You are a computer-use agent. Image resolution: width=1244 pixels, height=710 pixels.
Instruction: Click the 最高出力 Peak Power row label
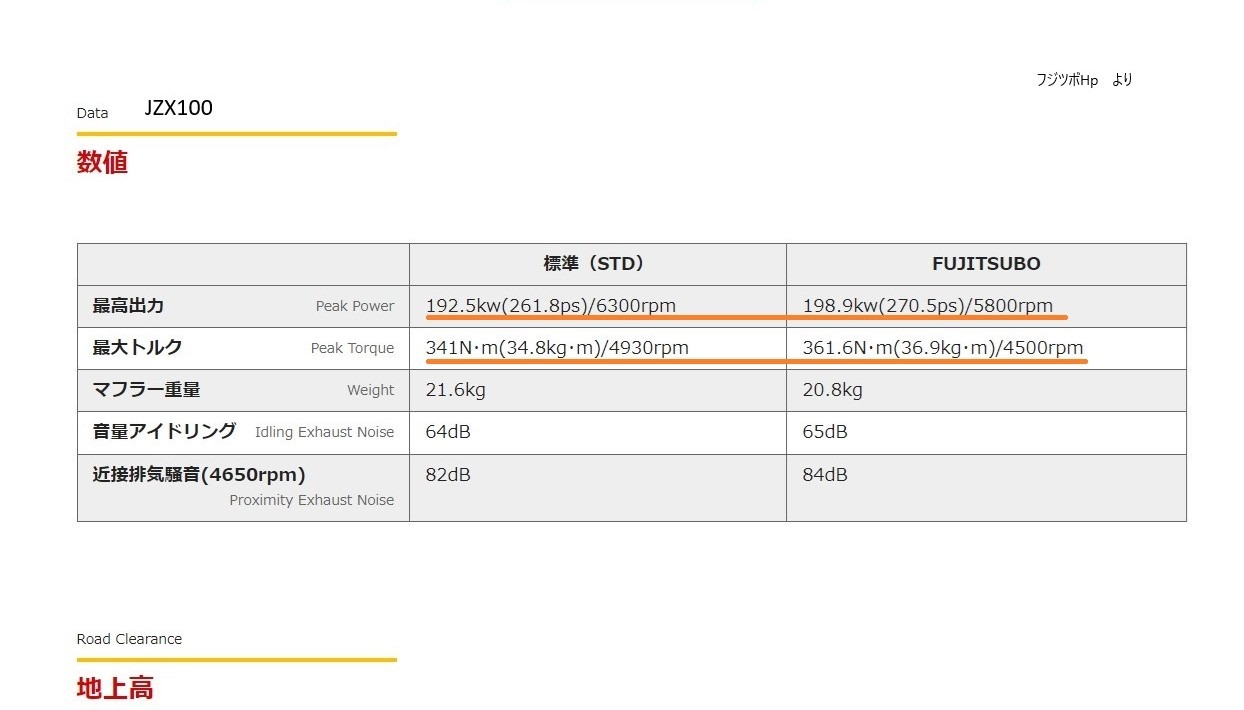click(128, 306)
